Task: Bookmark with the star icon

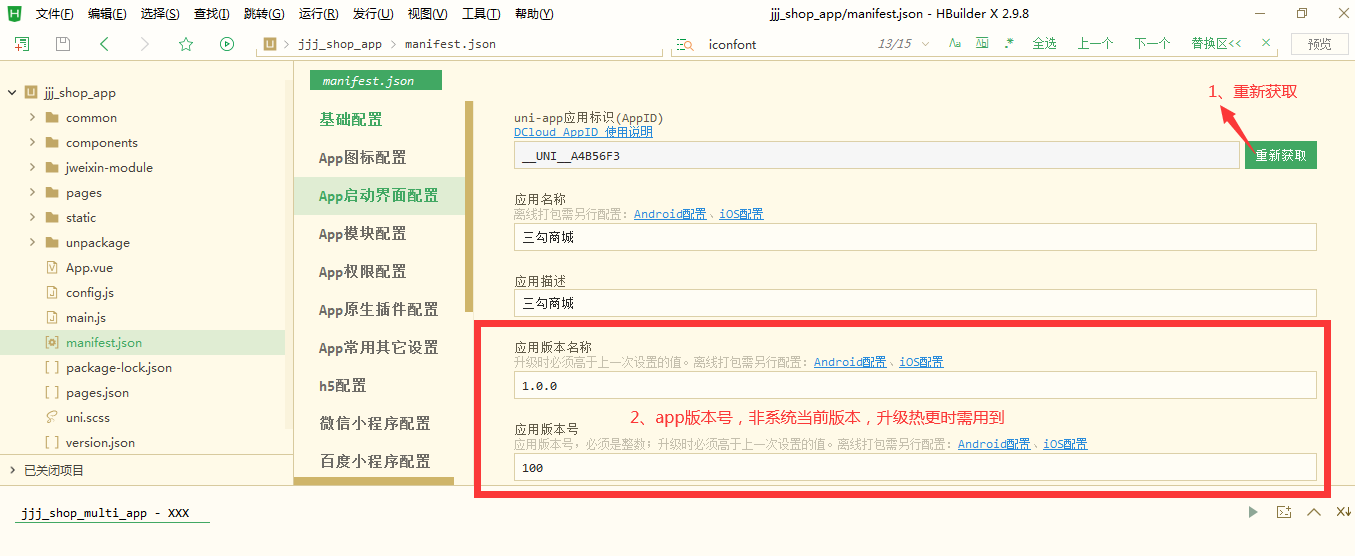Action: coord(185,44)
